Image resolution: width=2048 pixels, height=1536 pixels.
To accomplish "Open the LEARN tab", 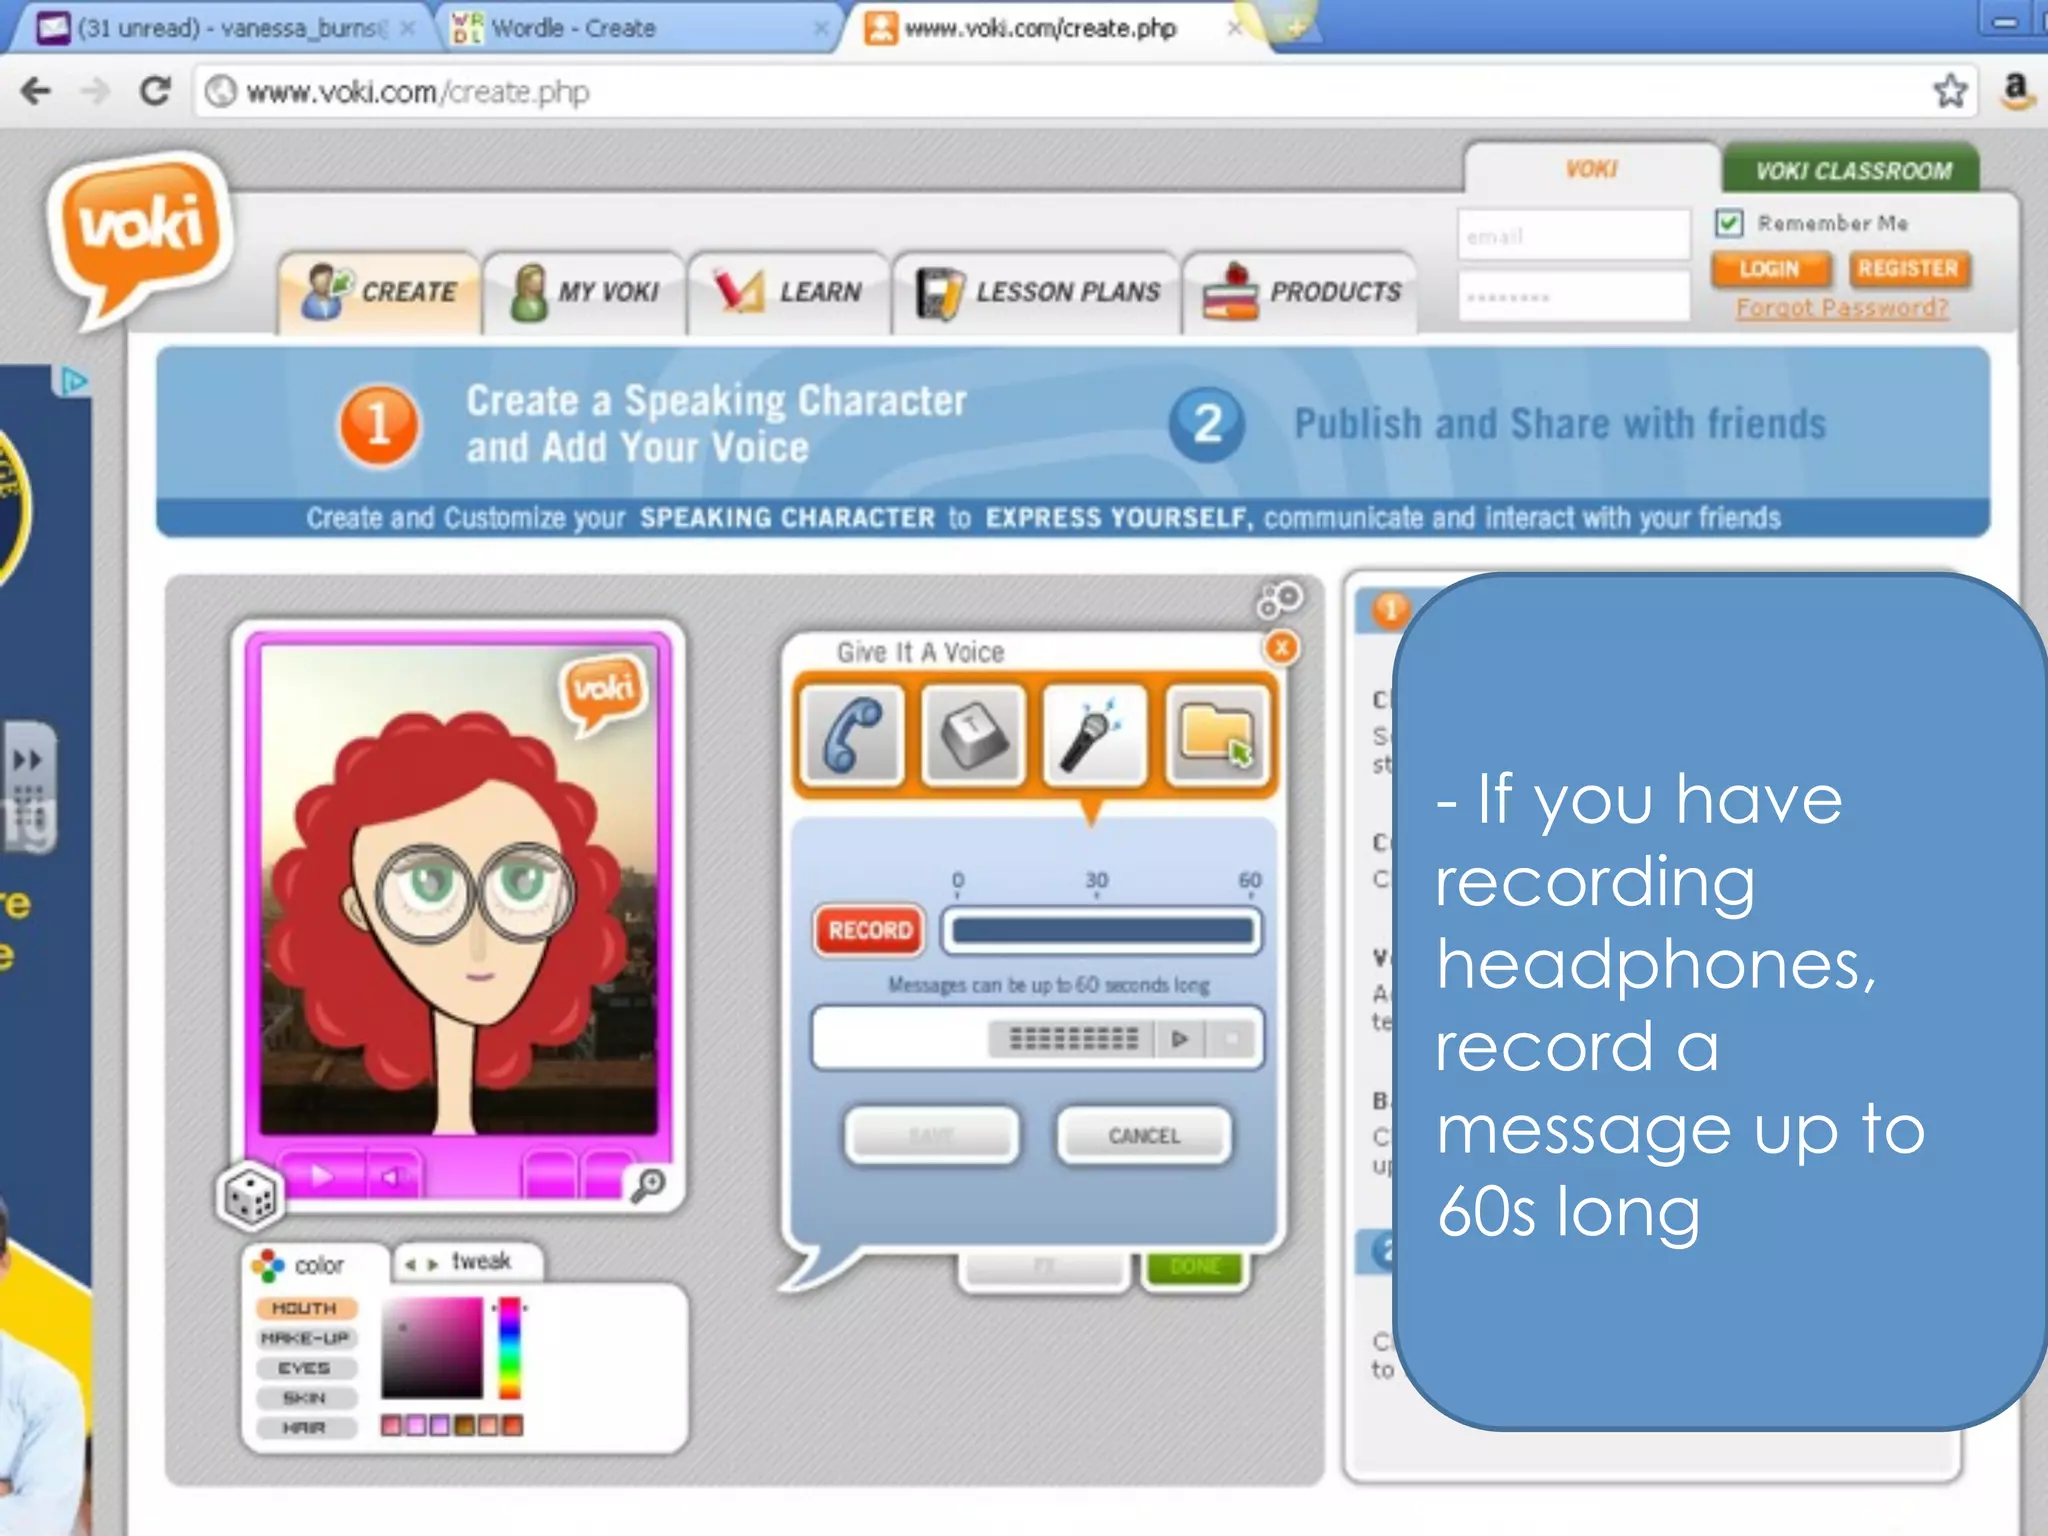I will click(x=789, y=292).
